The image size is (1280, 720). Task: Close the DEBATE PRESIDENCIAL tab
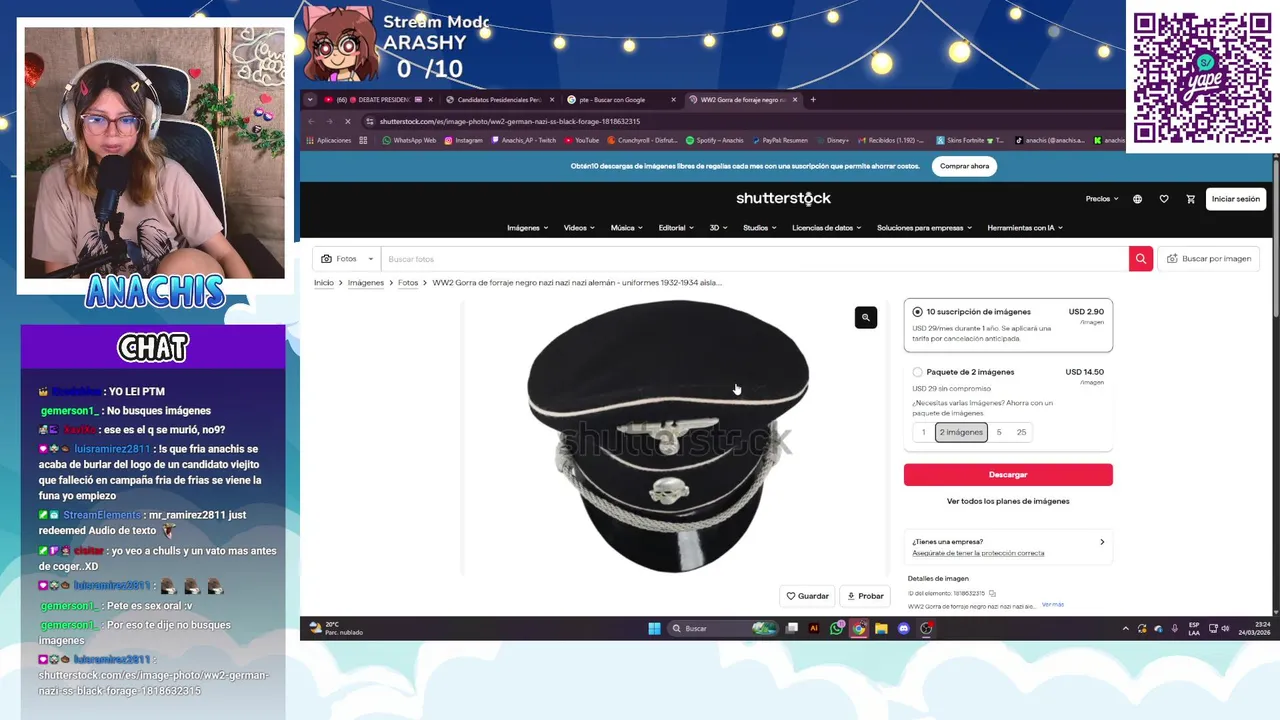[432, 100]
